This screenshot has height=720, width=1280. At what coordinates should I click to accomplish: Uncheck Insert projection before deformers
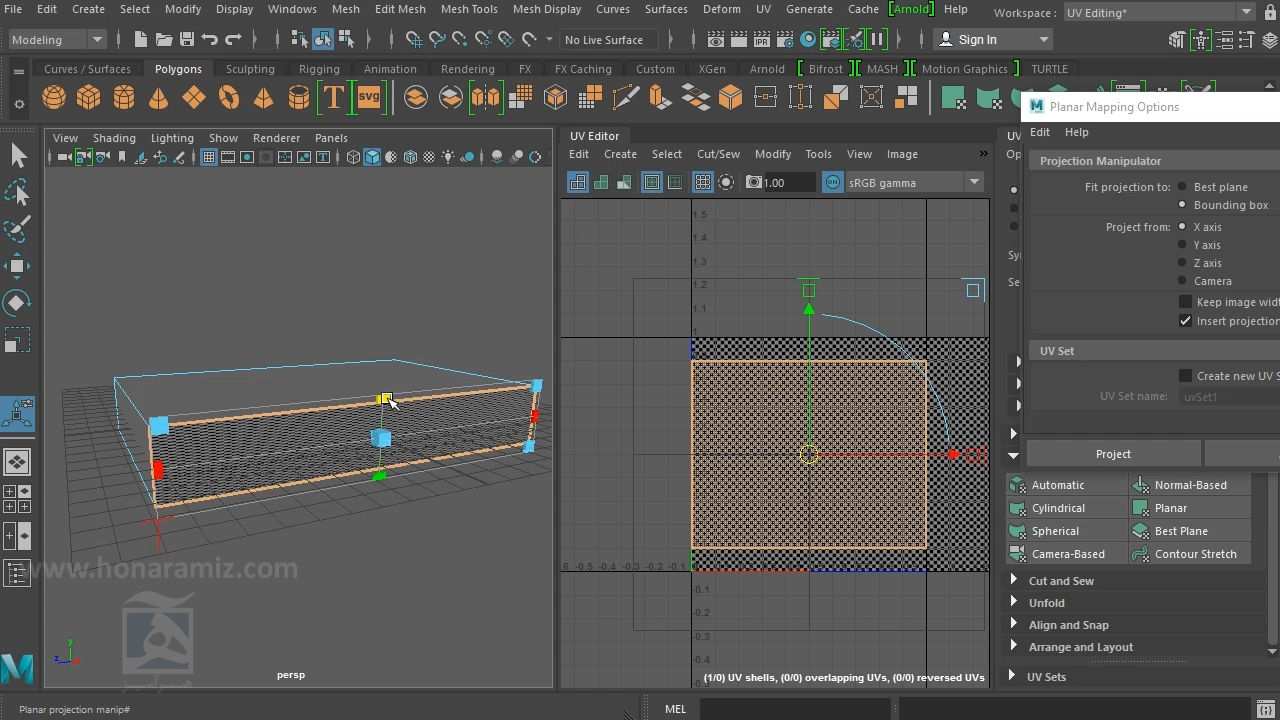1185,321
